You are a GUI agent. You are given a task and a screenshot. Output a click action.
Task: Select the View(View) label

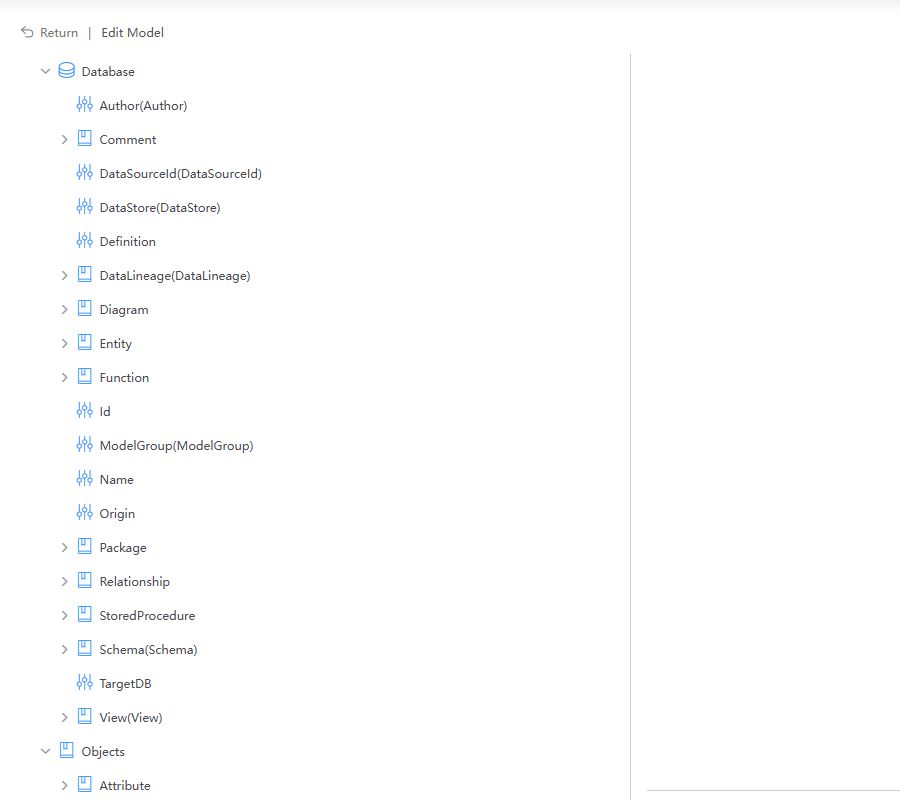pyautogui.click(x=131, y=718)
